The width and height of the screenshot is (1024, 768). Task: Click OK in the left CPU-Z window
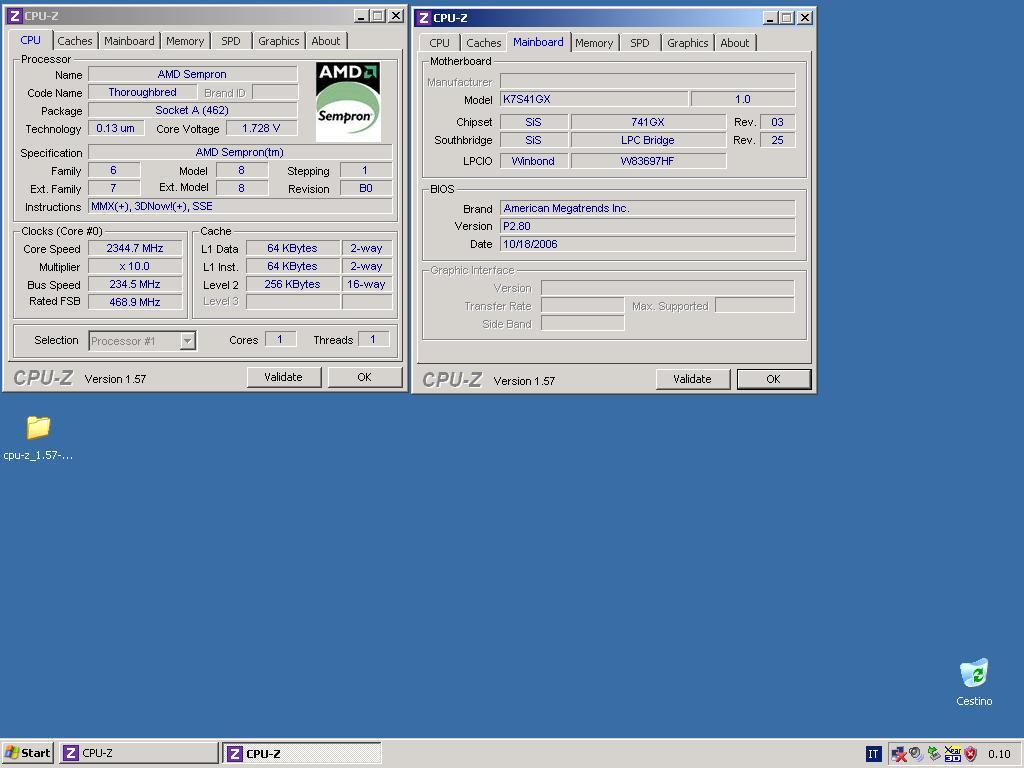364,377
